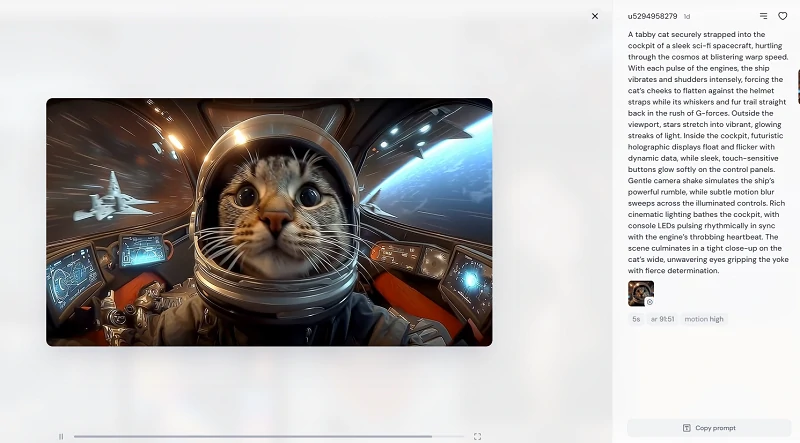Image resolution: width=800 pixels, height=443 pixels.
Task: Click the cat astronaut video frame
Action: click(269, 221)
